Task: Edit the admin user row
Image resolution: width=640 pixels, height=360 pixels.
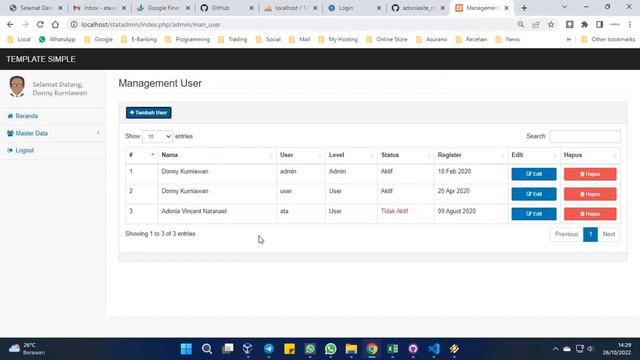Action: (x=534, y=174)
